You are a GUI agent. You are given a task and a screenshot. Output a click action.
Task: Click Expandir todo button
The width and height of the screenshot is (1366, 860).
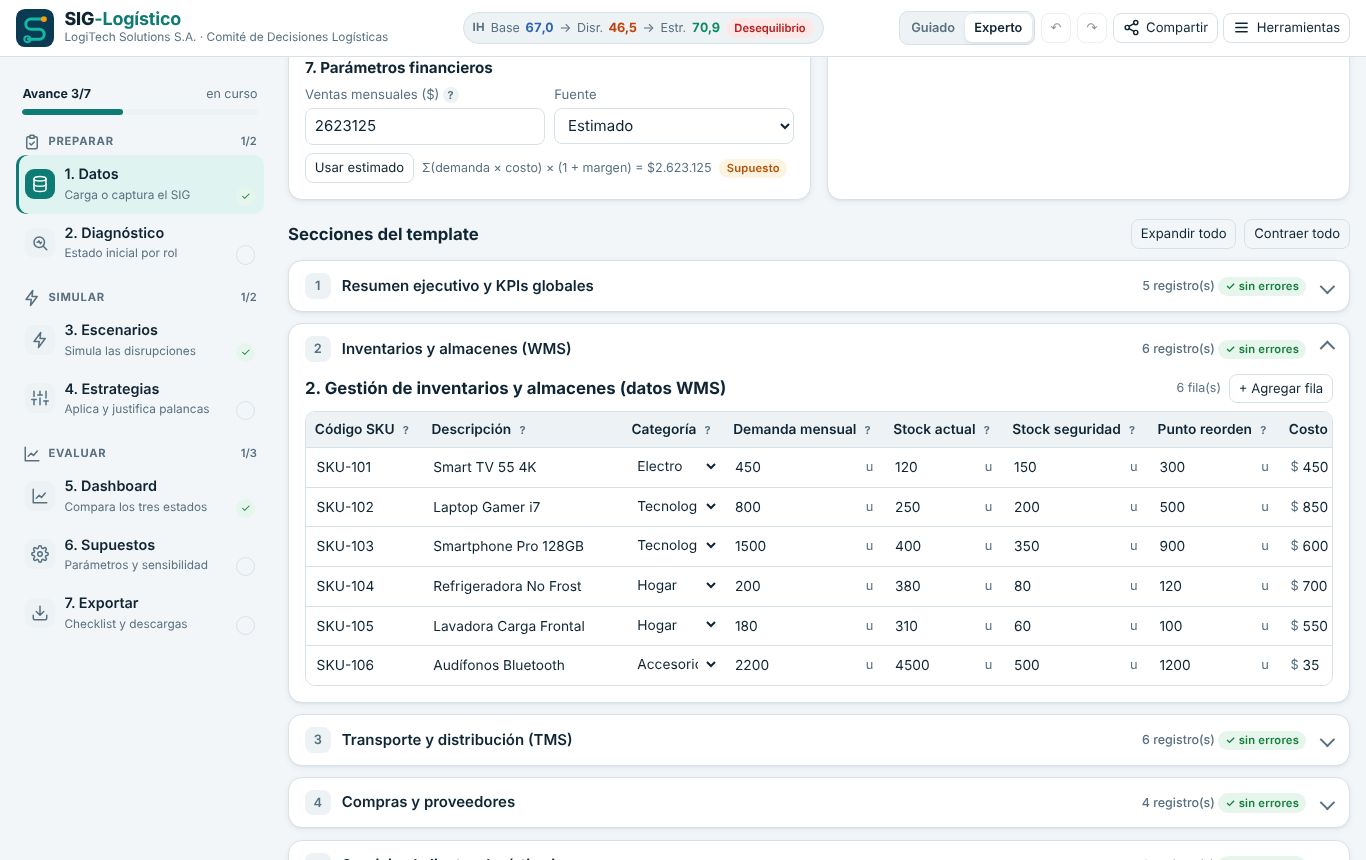[x=1183, y=234]
